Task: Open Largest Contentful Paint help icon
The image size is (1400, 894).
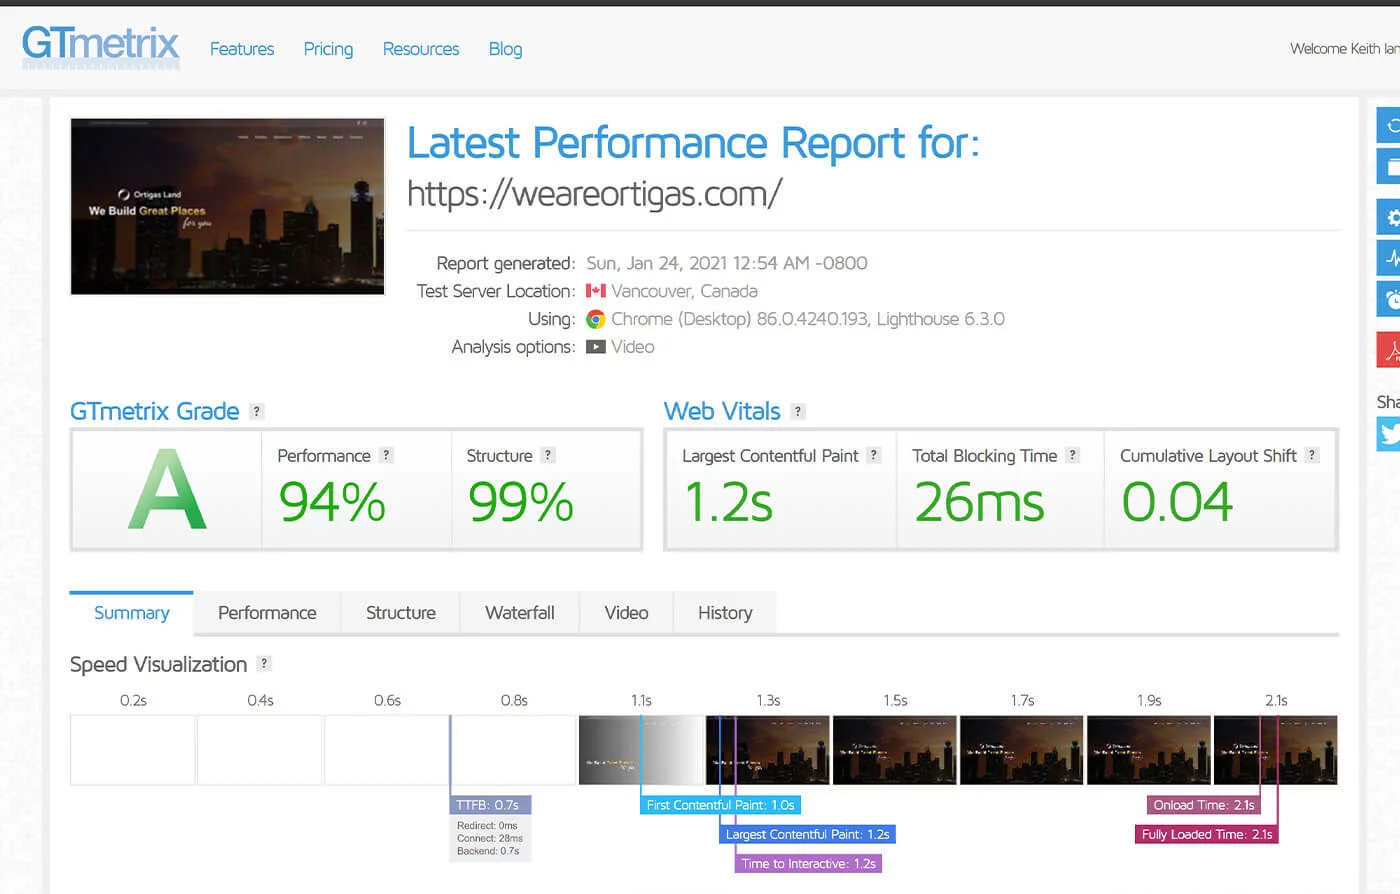Action: click(x=874, y=455)
